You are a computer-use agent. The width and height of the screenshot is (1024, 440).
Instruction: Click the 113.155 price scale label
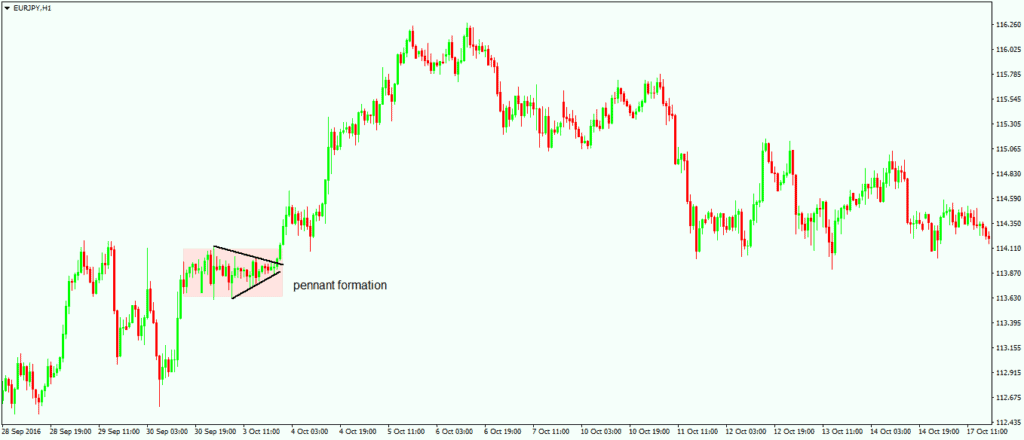tap(1008, 348)
